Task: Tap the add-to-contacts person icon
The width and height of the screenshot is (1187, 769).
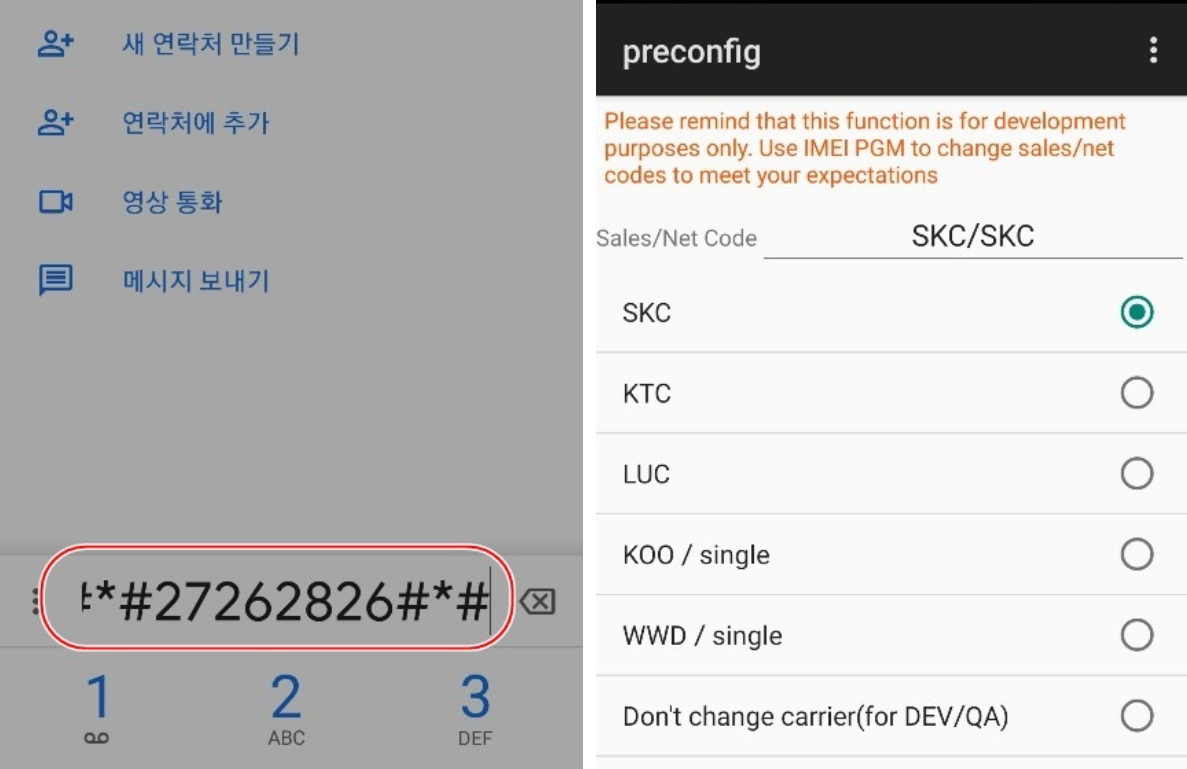Action: [x=55, y=122]
